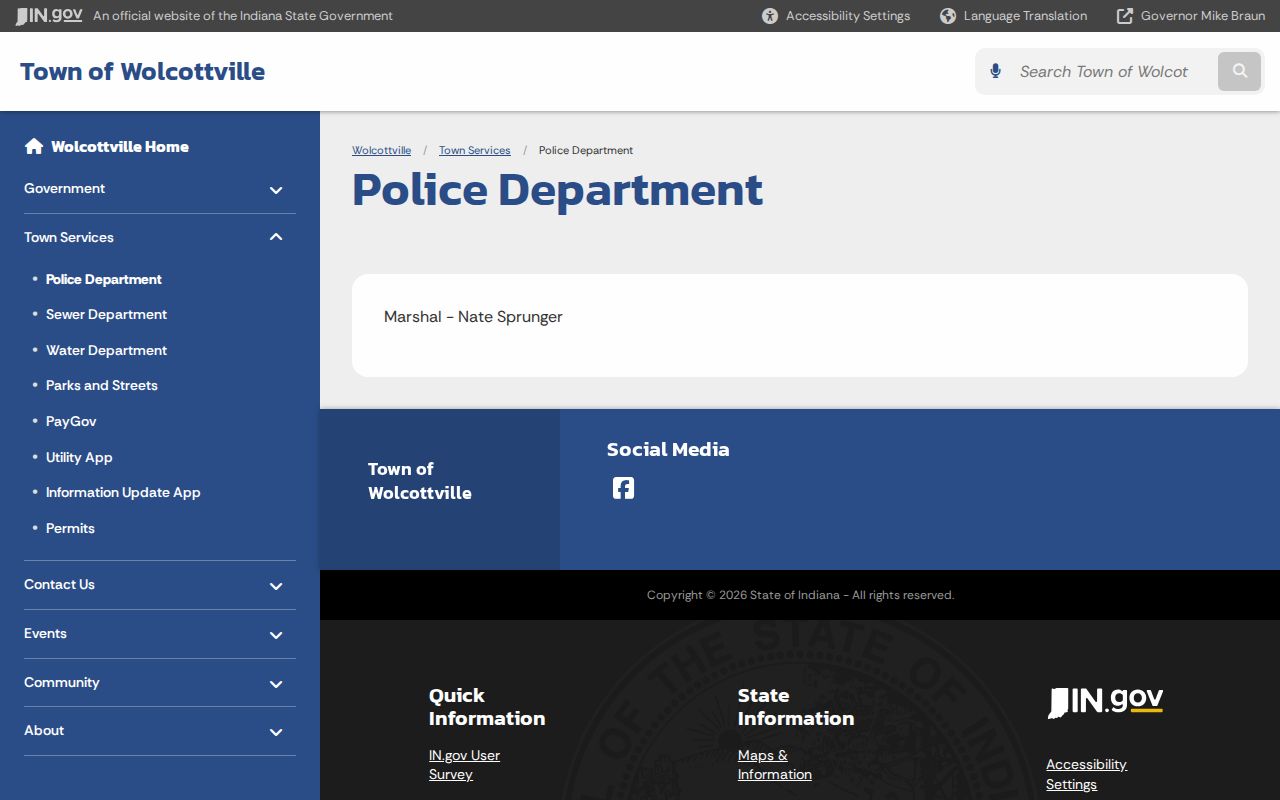Go to Parks and Streets
Screen dimensions: 1280x800
(102, 385)
